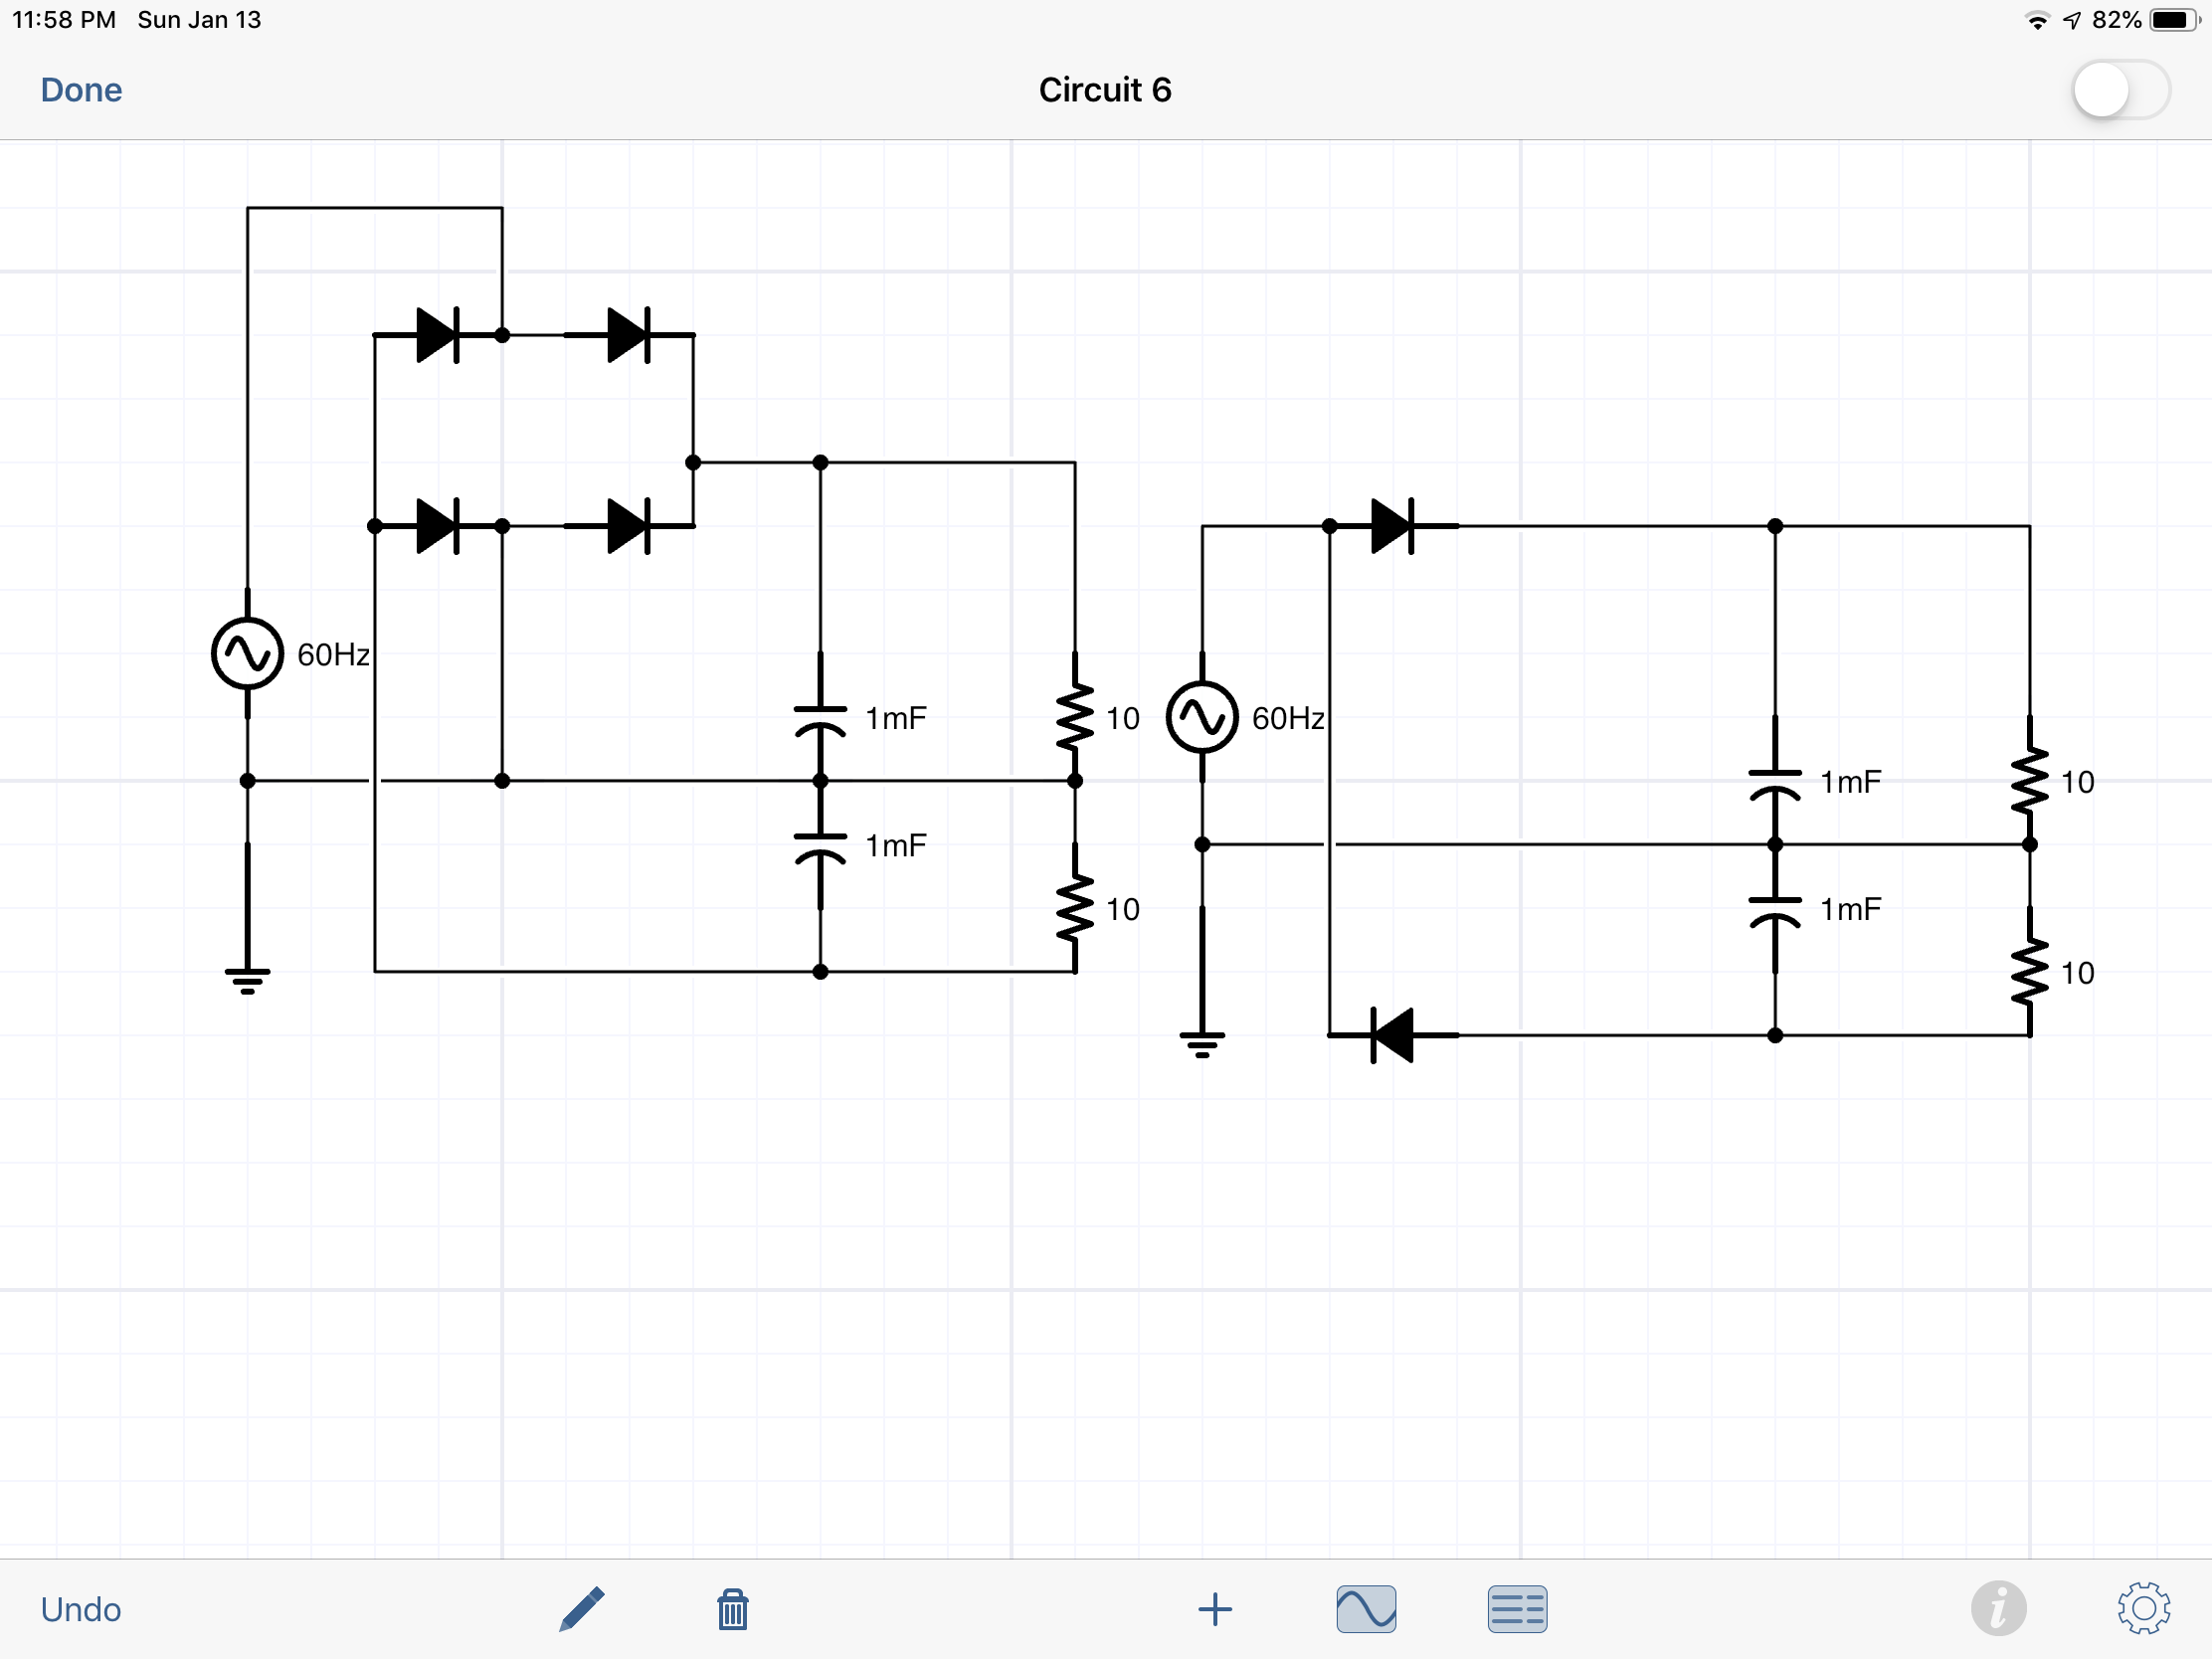This screenshot has height=1659, width=2212.
Task: Tap the trash delete icon
Action: point(732,1609)
